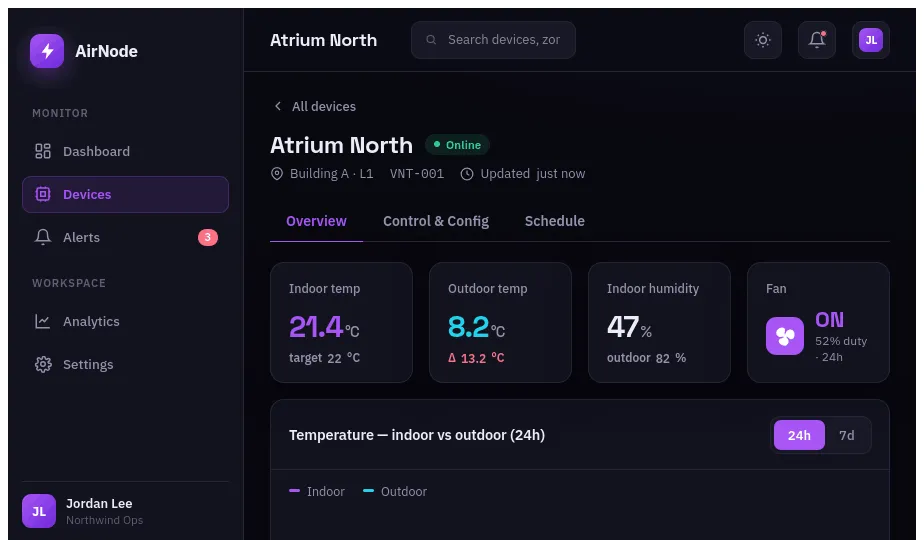Click Jordan Lee's JL avatar in sidebar
Image resolution: width=924 pixels, height=540 pixels.
point(39,511)
